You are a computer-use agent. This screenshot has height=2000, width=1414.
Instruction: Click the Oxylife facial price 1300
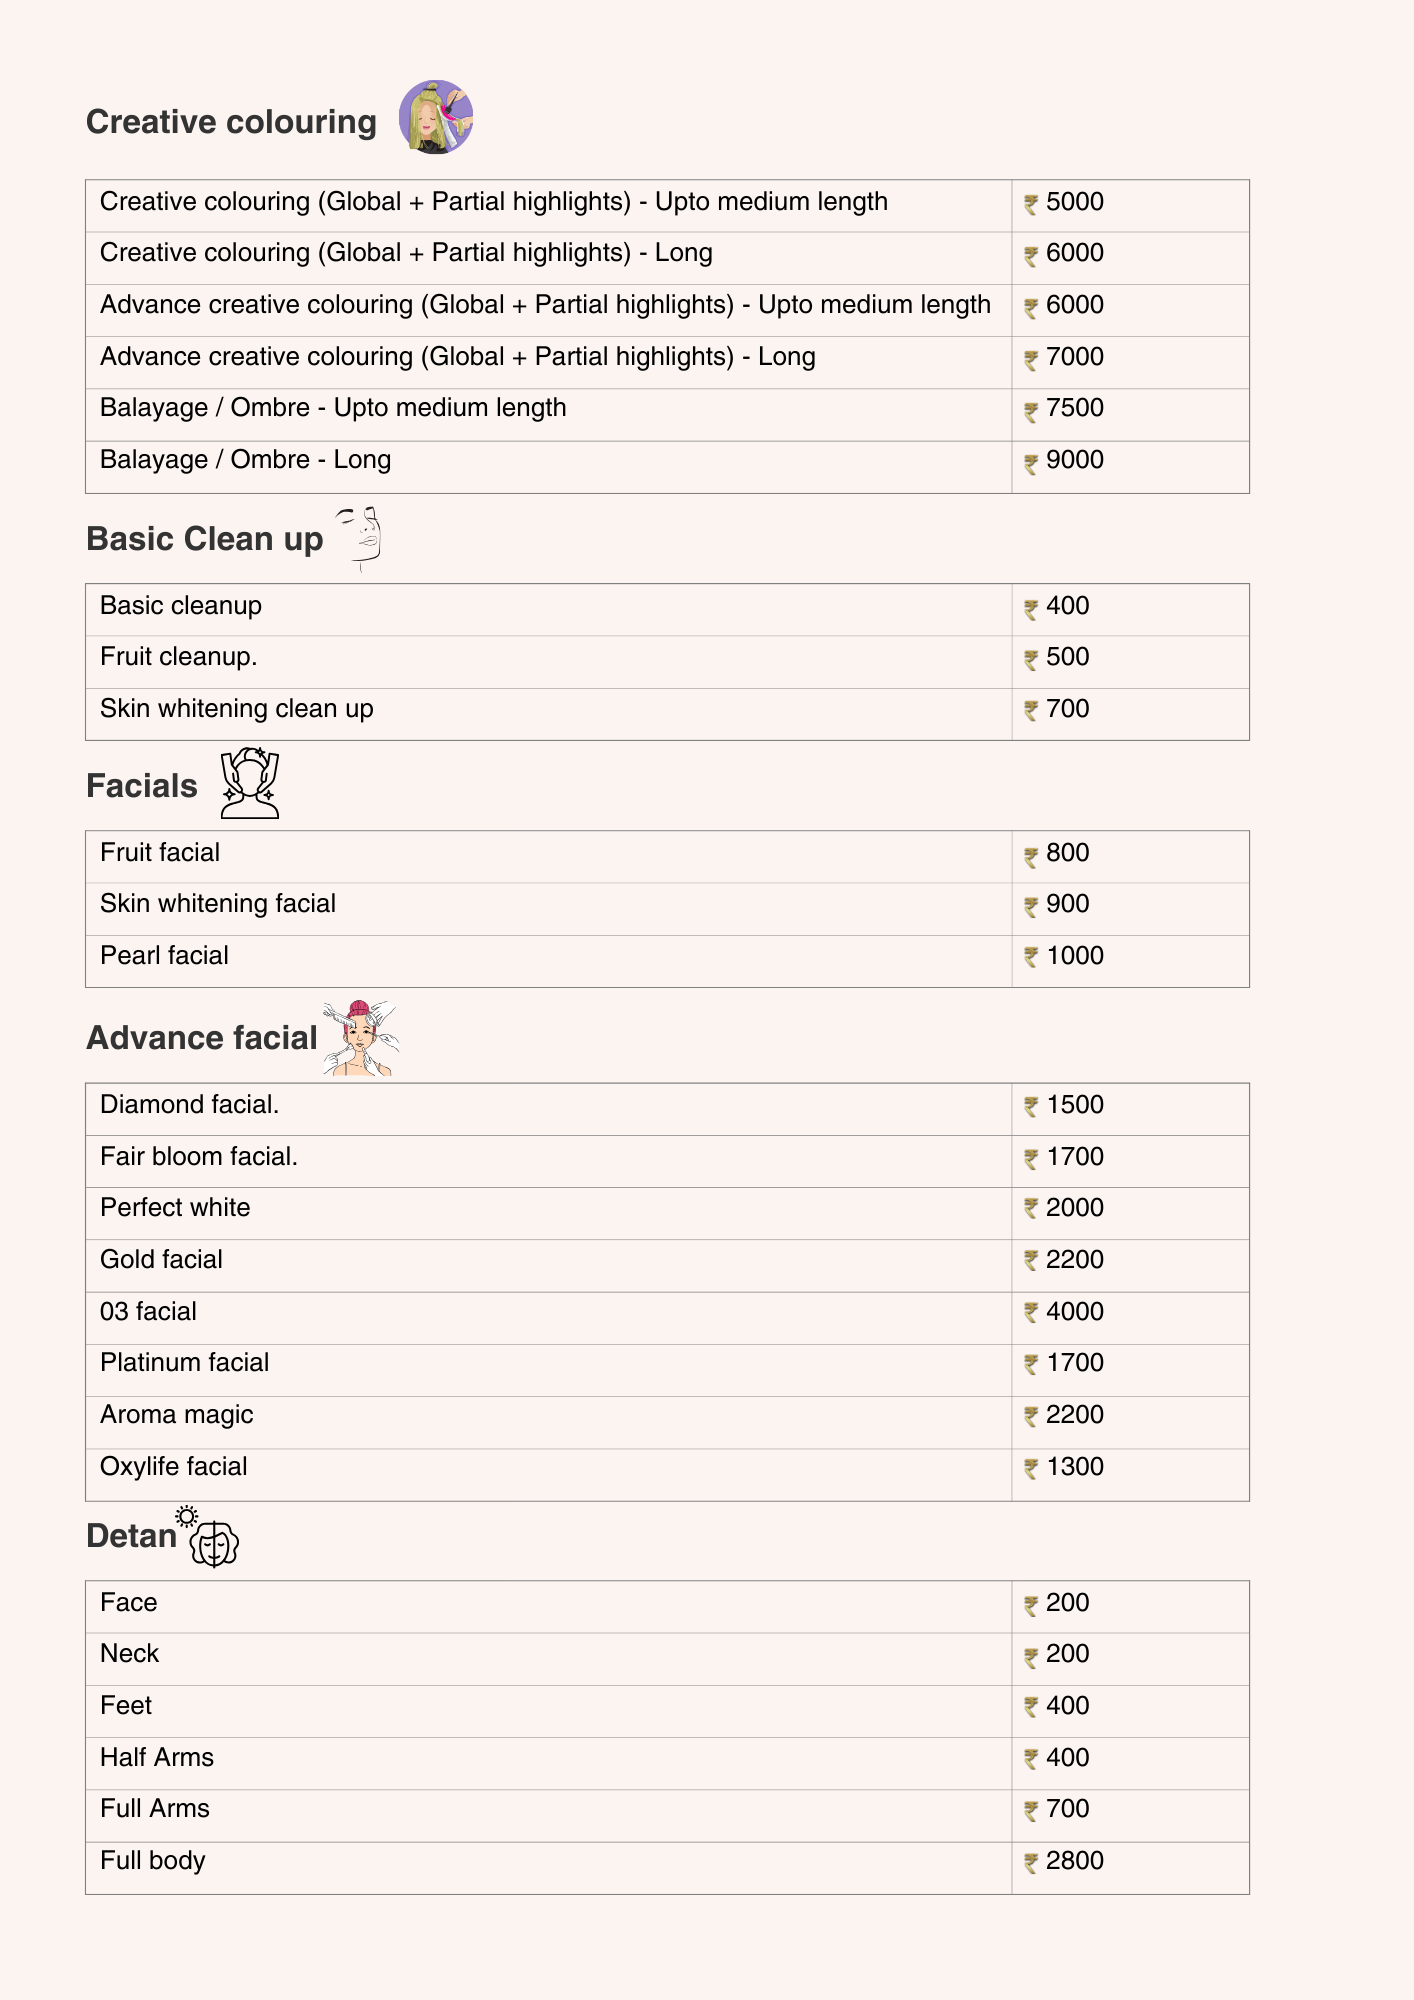click(x=1075, y=1467)
